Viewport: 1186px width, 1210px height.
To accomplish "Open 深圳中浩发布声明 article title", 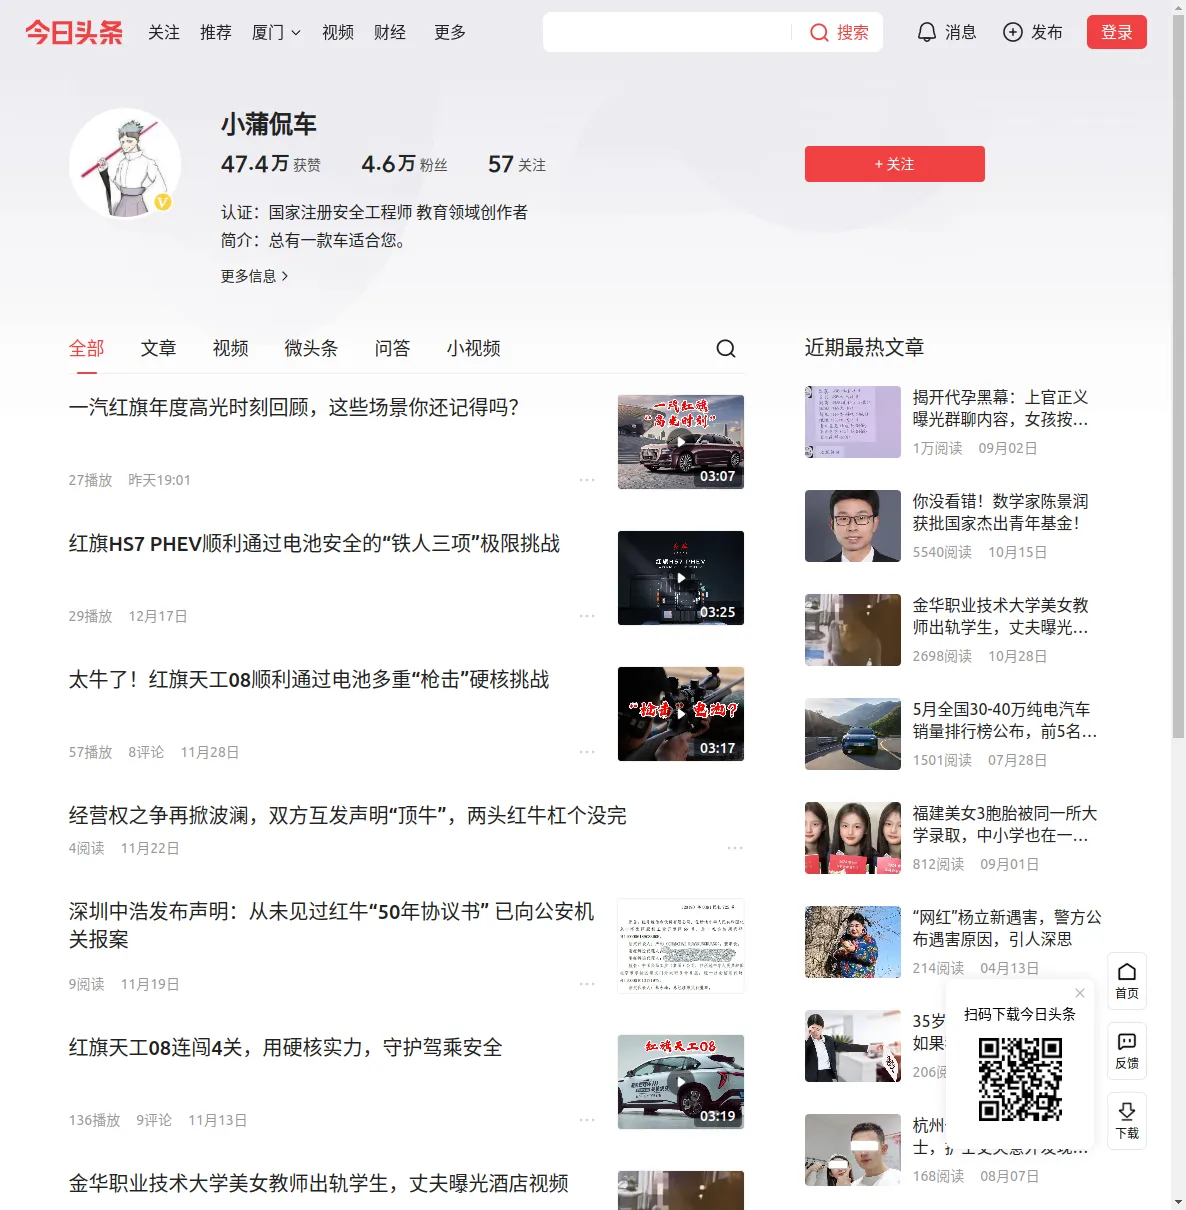I will pyautogui.click(x=332, y=925).
